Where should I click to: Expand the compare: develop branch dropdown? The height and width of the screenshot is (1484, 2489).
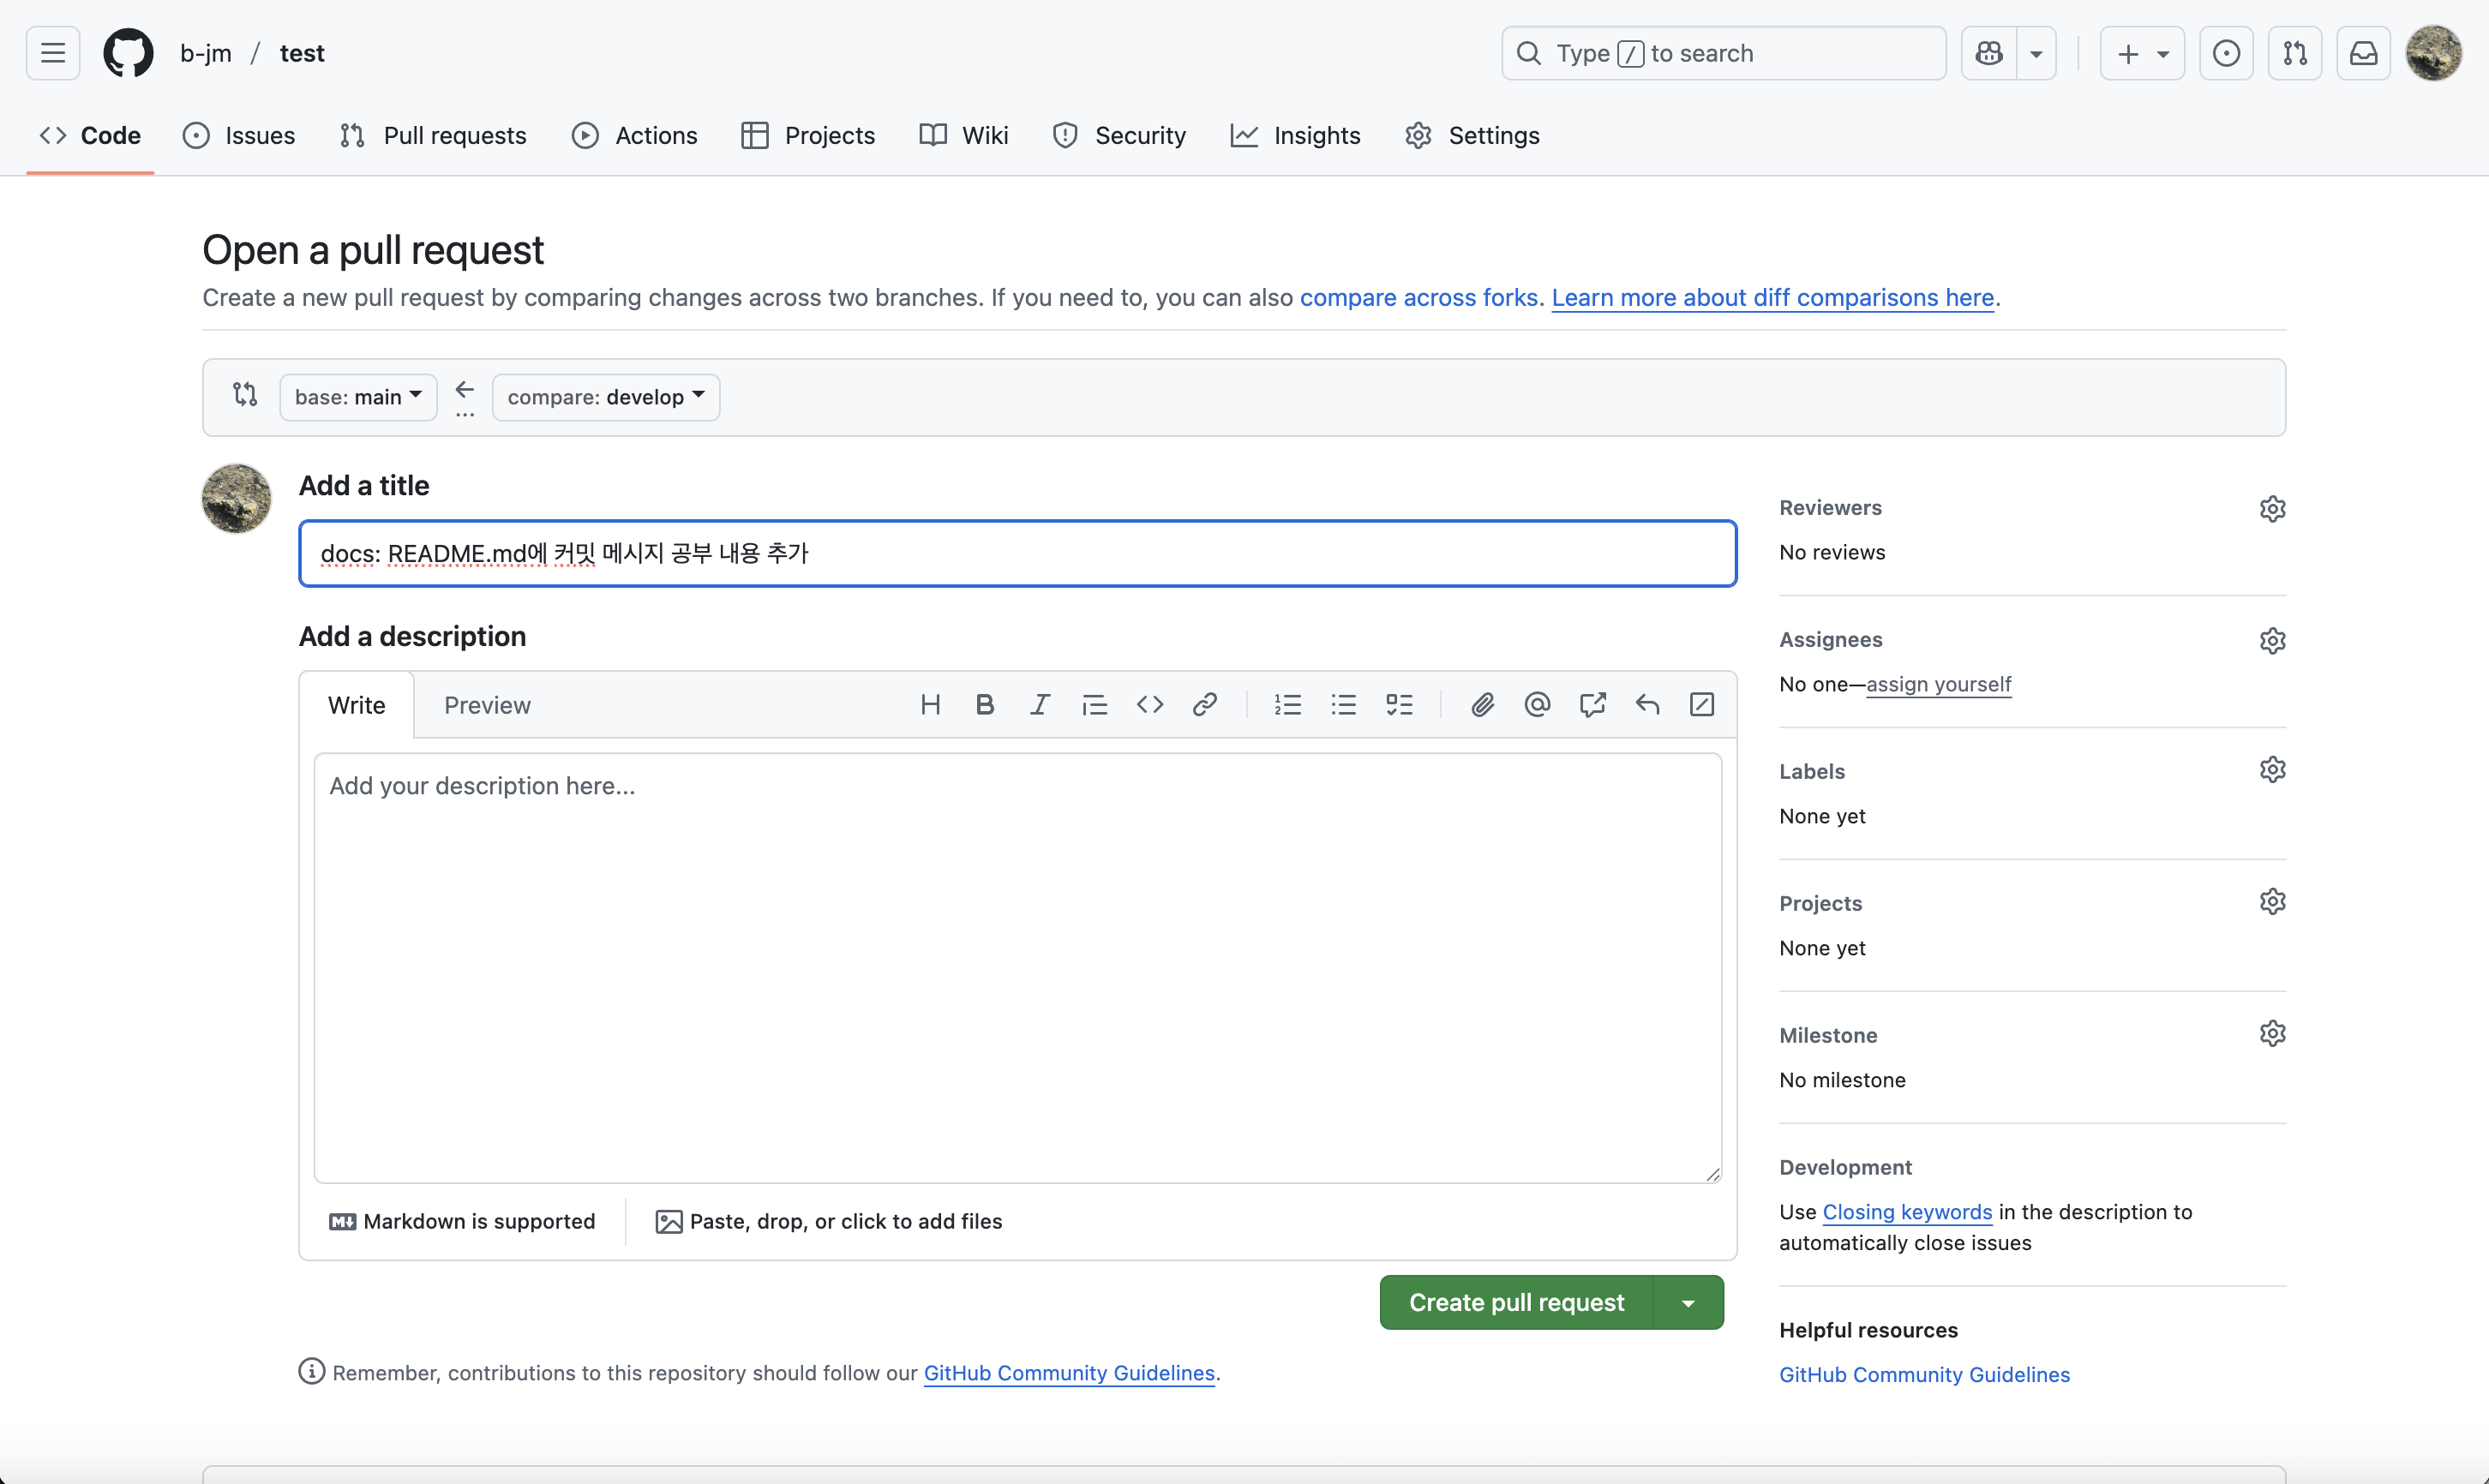coord(606,397)
